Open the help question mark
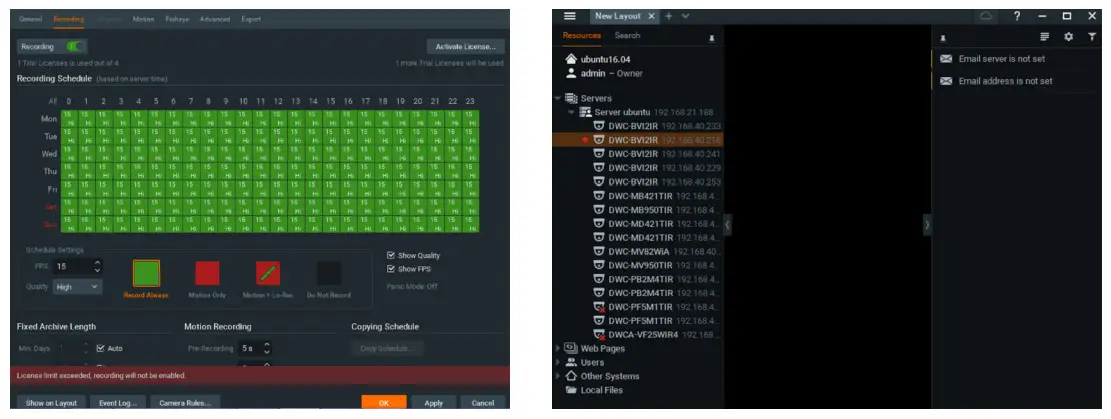The image size is (1111, 419). 1017,16
